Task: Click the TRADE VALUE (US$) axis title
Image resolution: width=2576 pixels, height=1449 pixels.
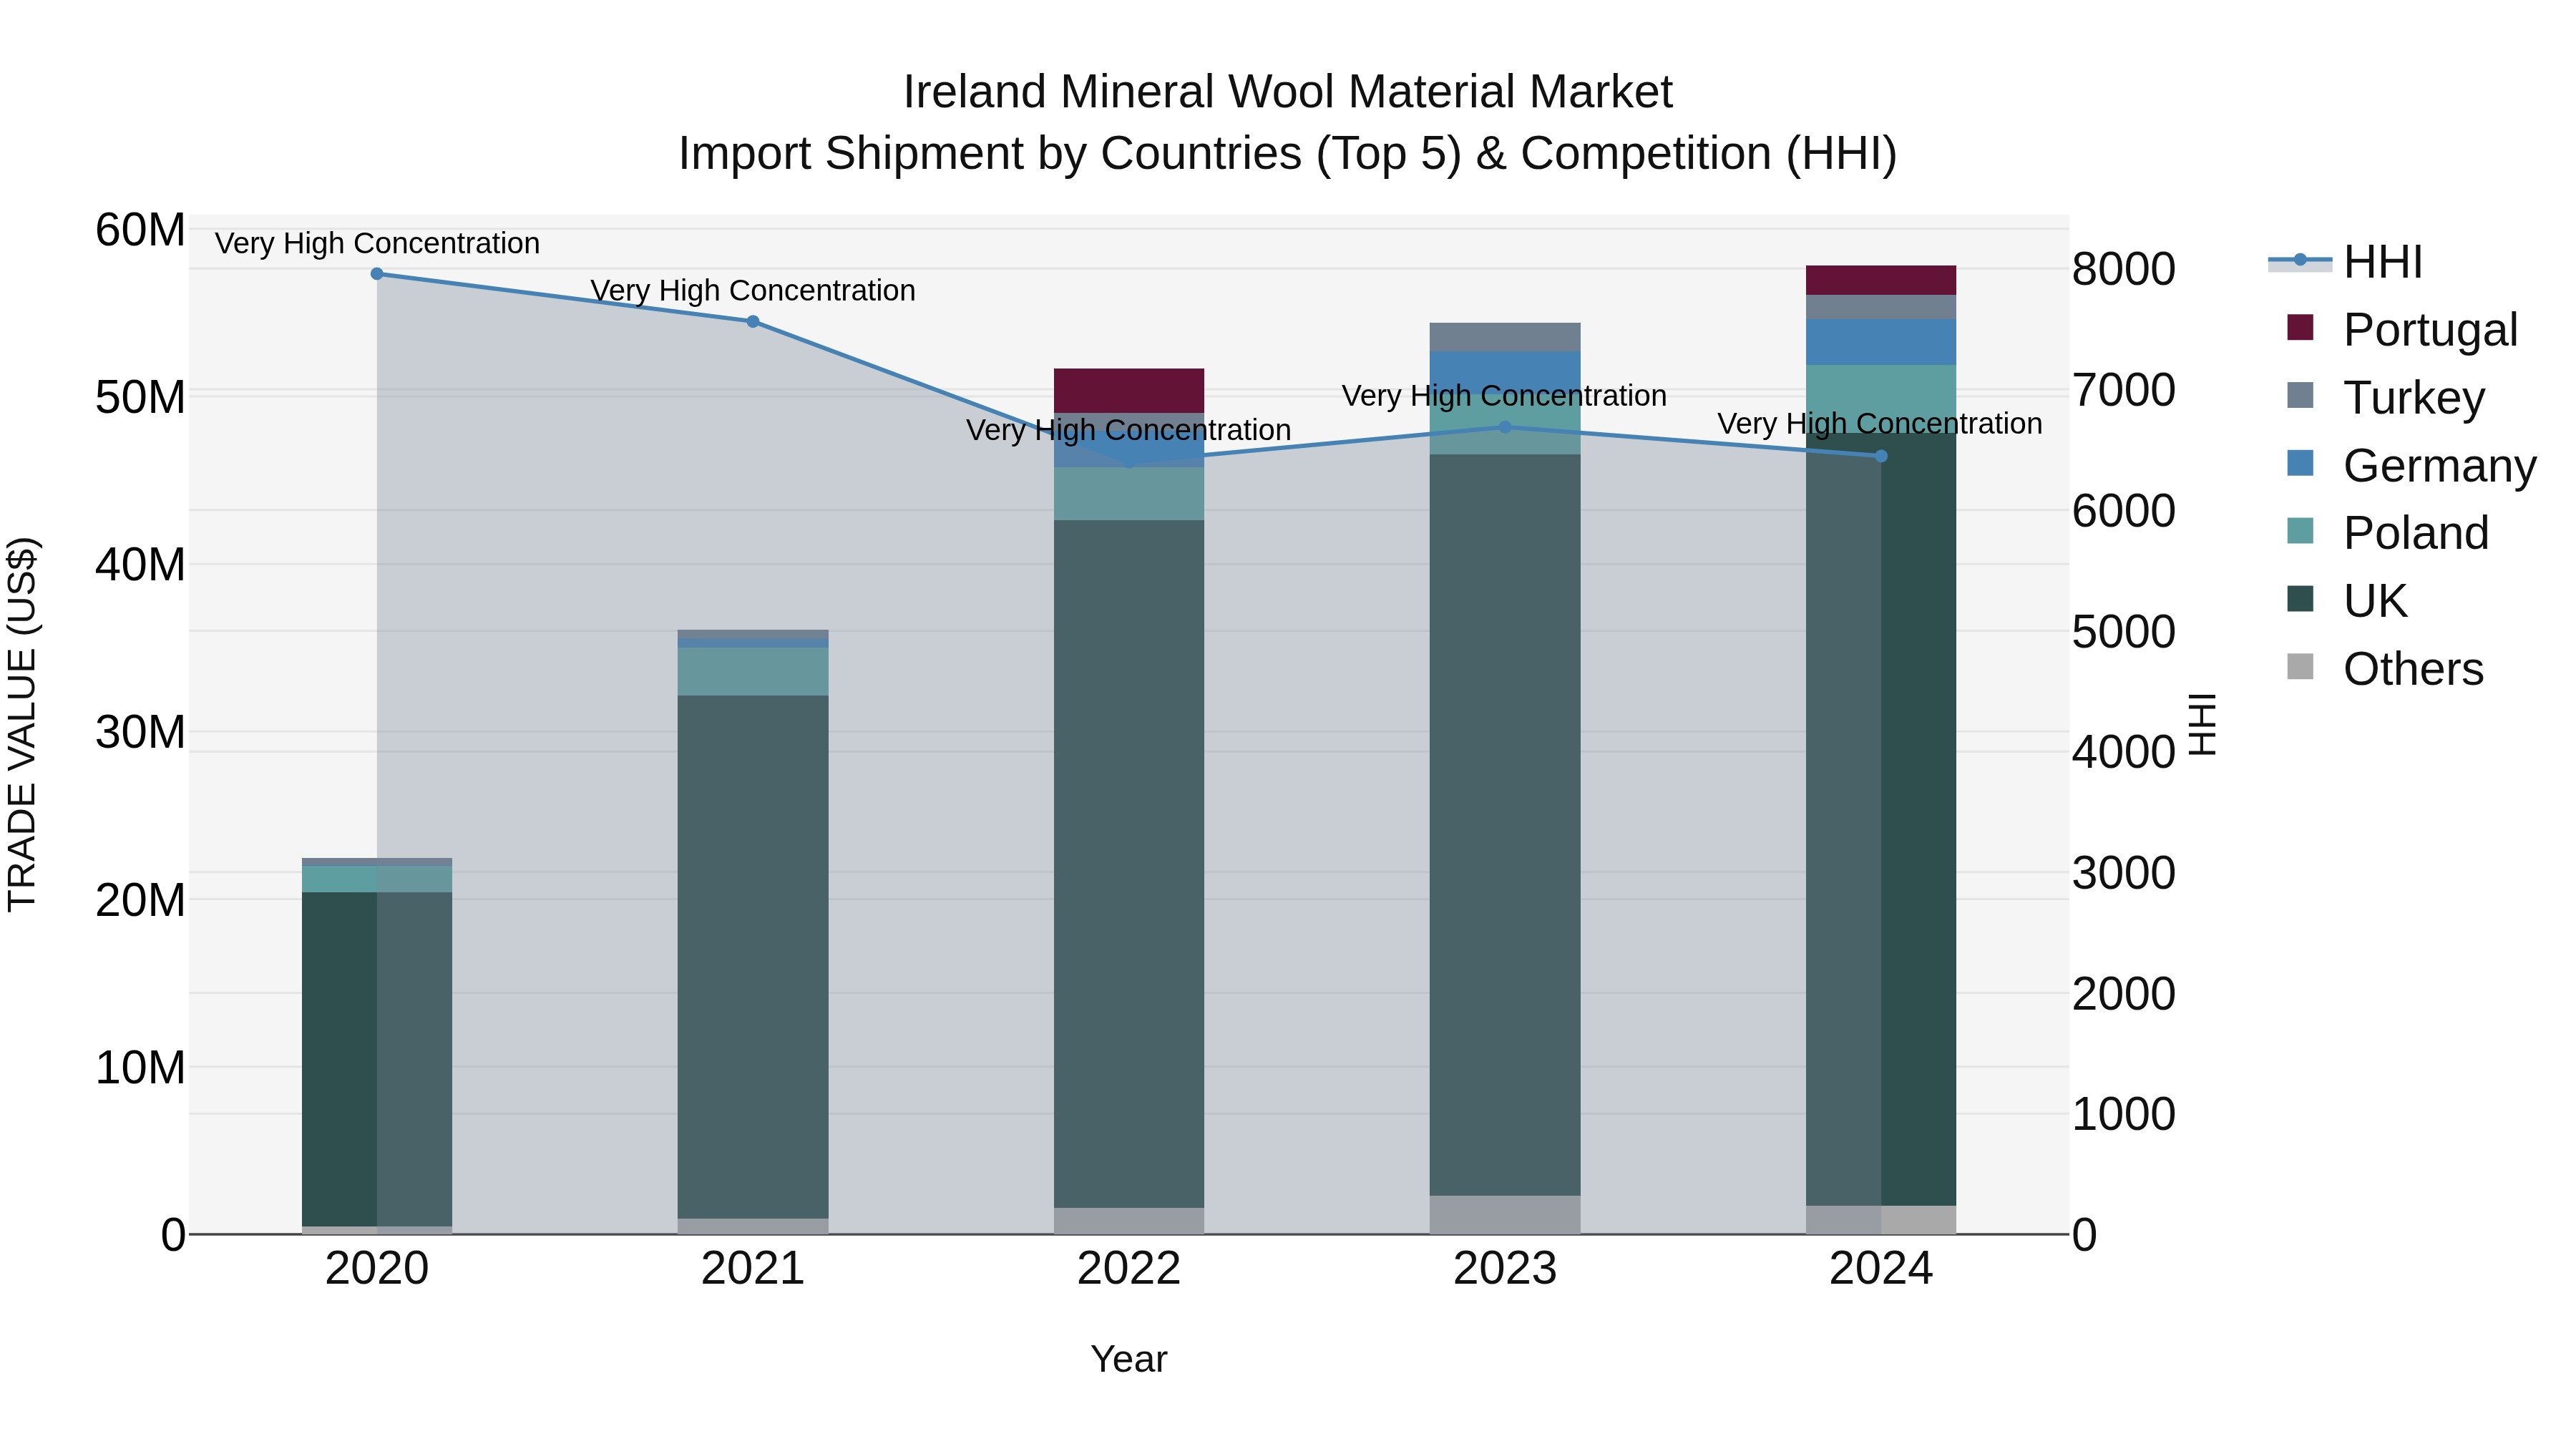Action: (x=22, y=724)
